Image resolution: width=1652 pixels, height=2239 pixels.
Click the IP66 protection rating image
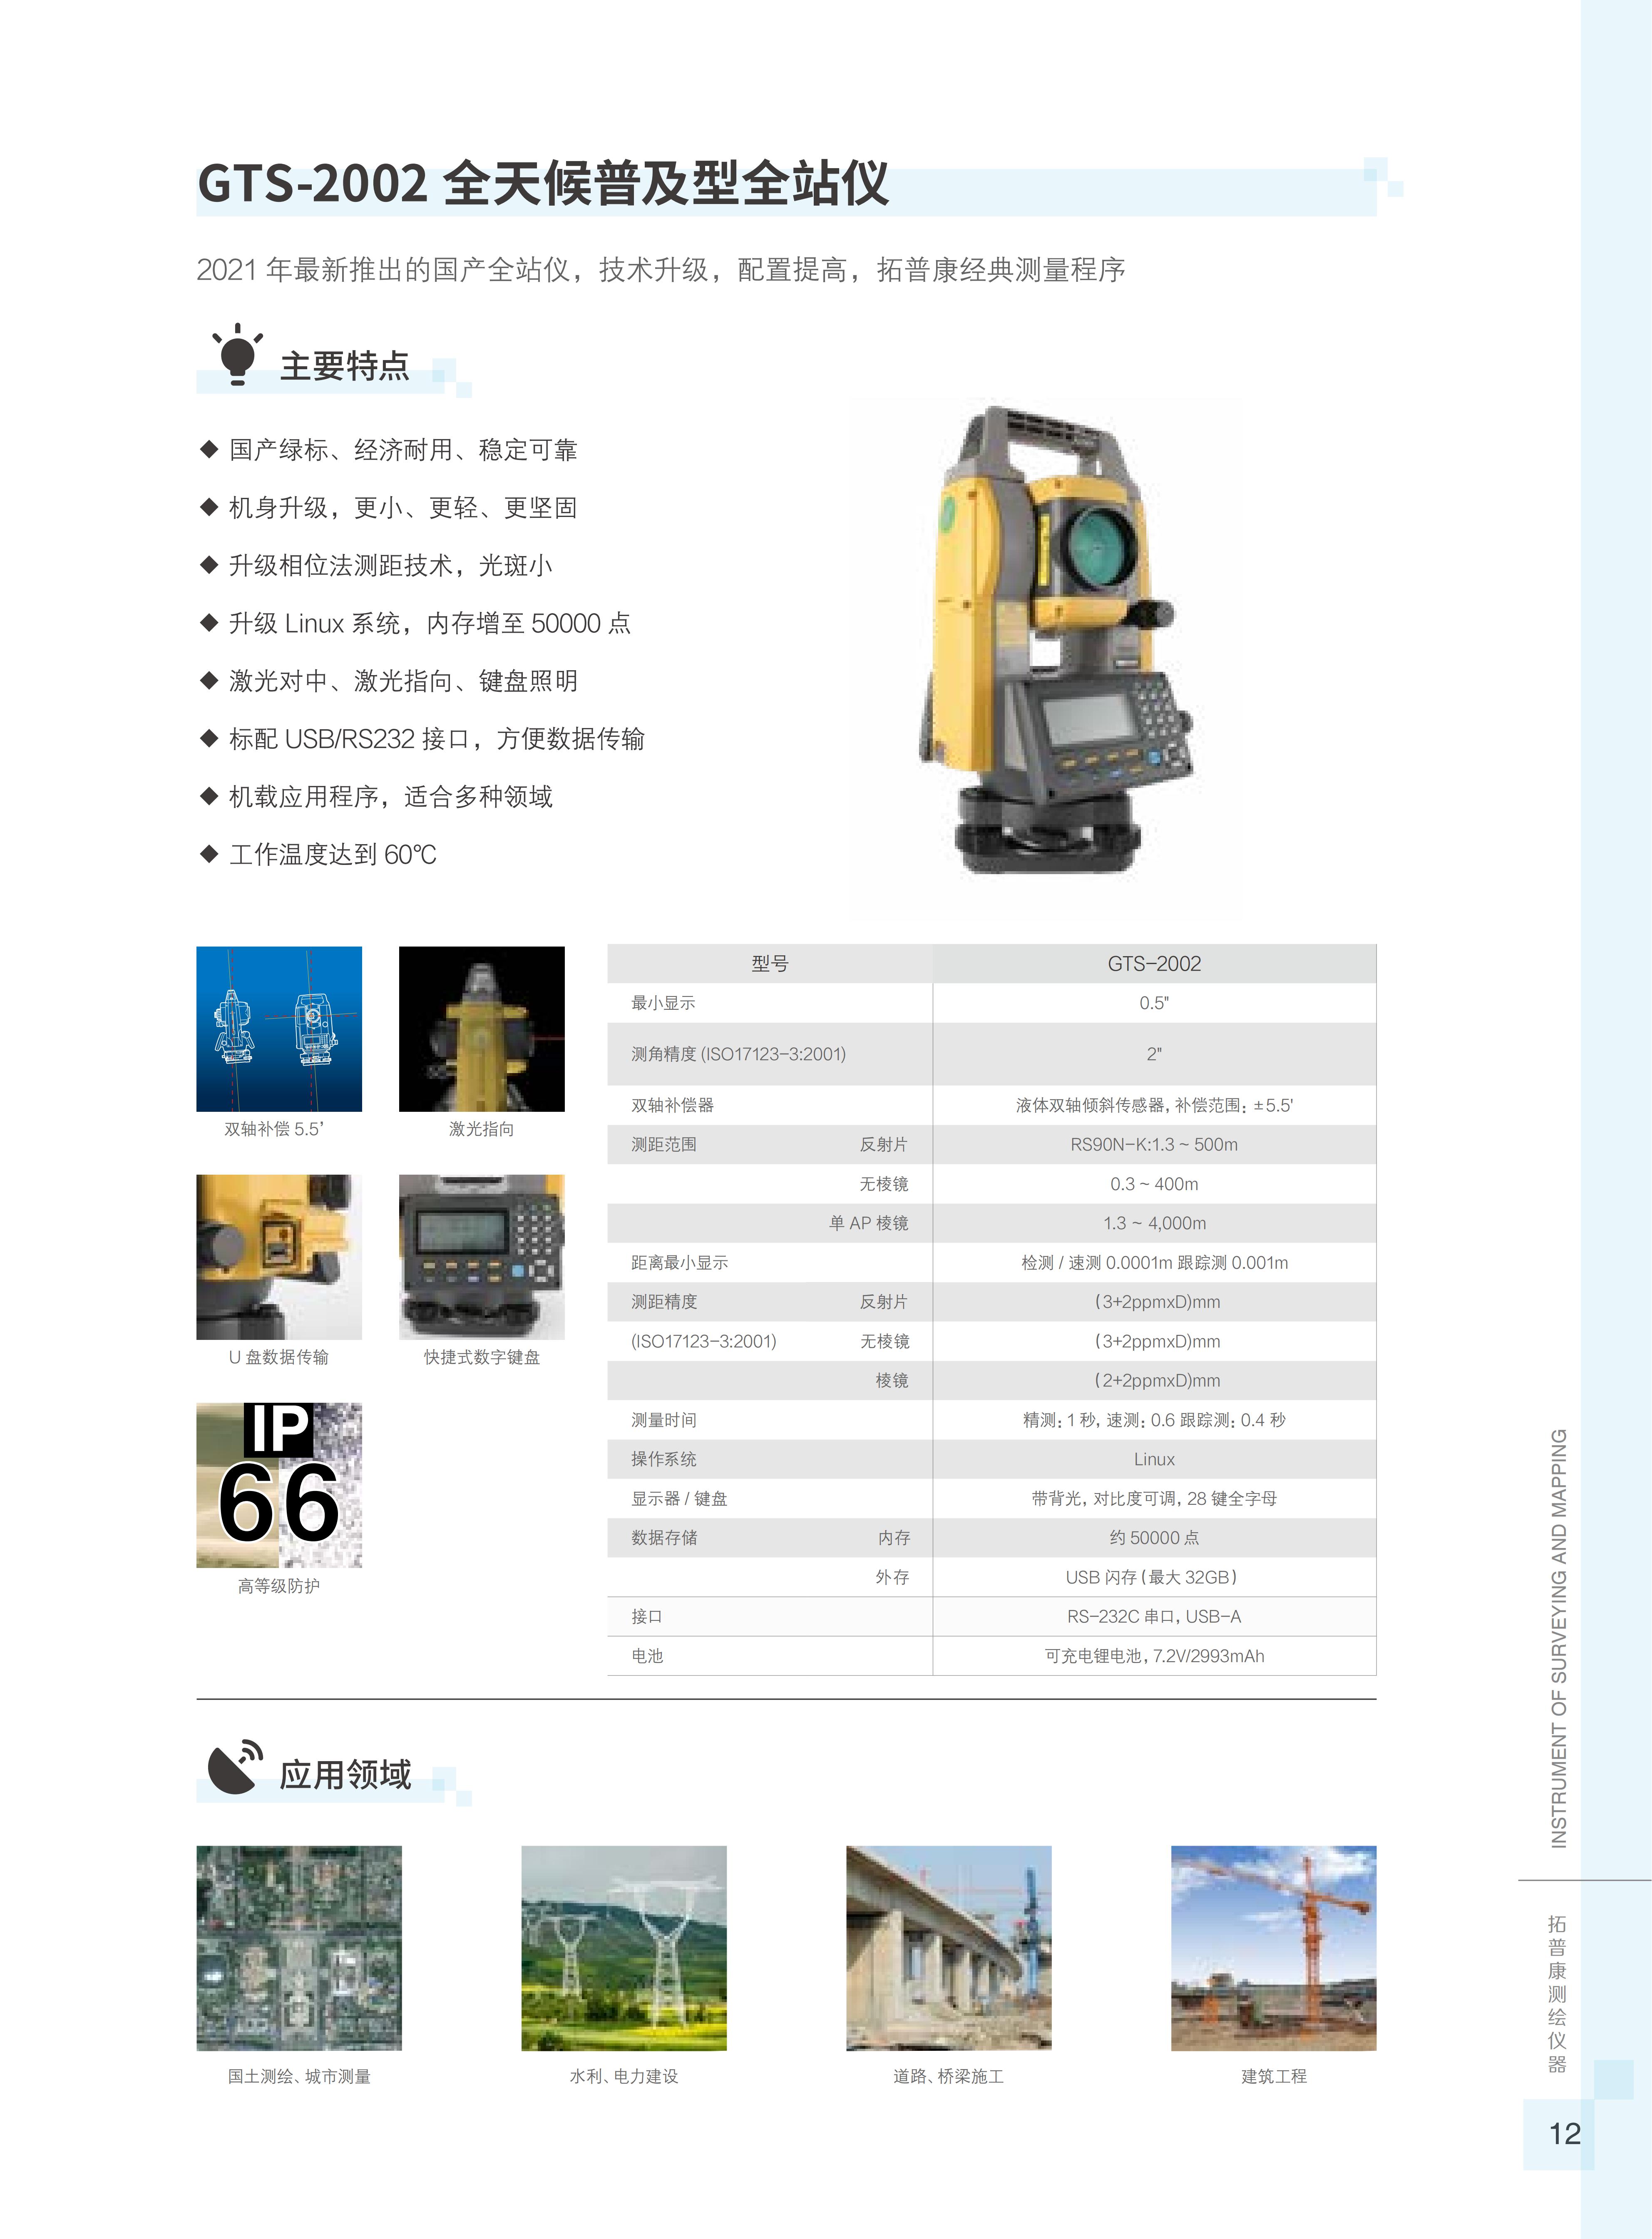tap(279, 1485)
